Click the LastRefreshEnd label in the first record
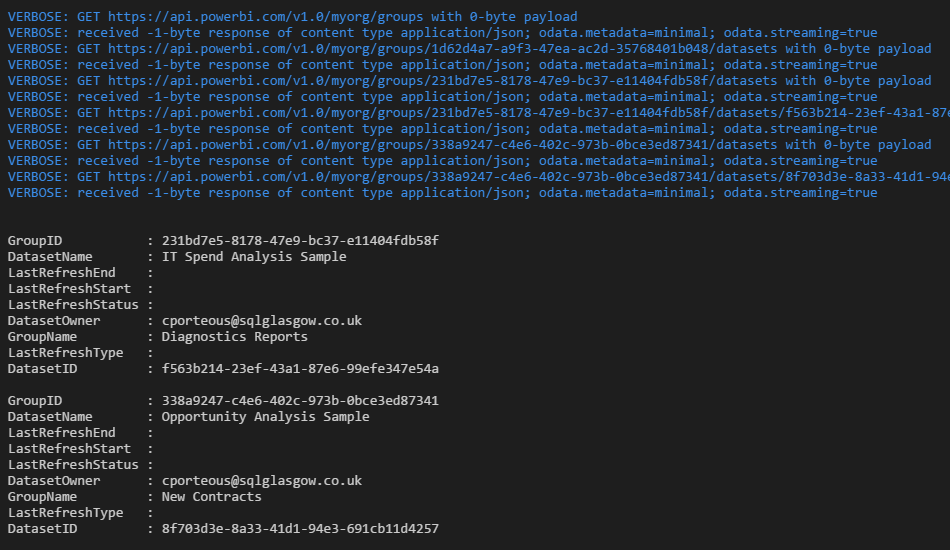This screenshot has height=550, width=950. click(62, 273)
